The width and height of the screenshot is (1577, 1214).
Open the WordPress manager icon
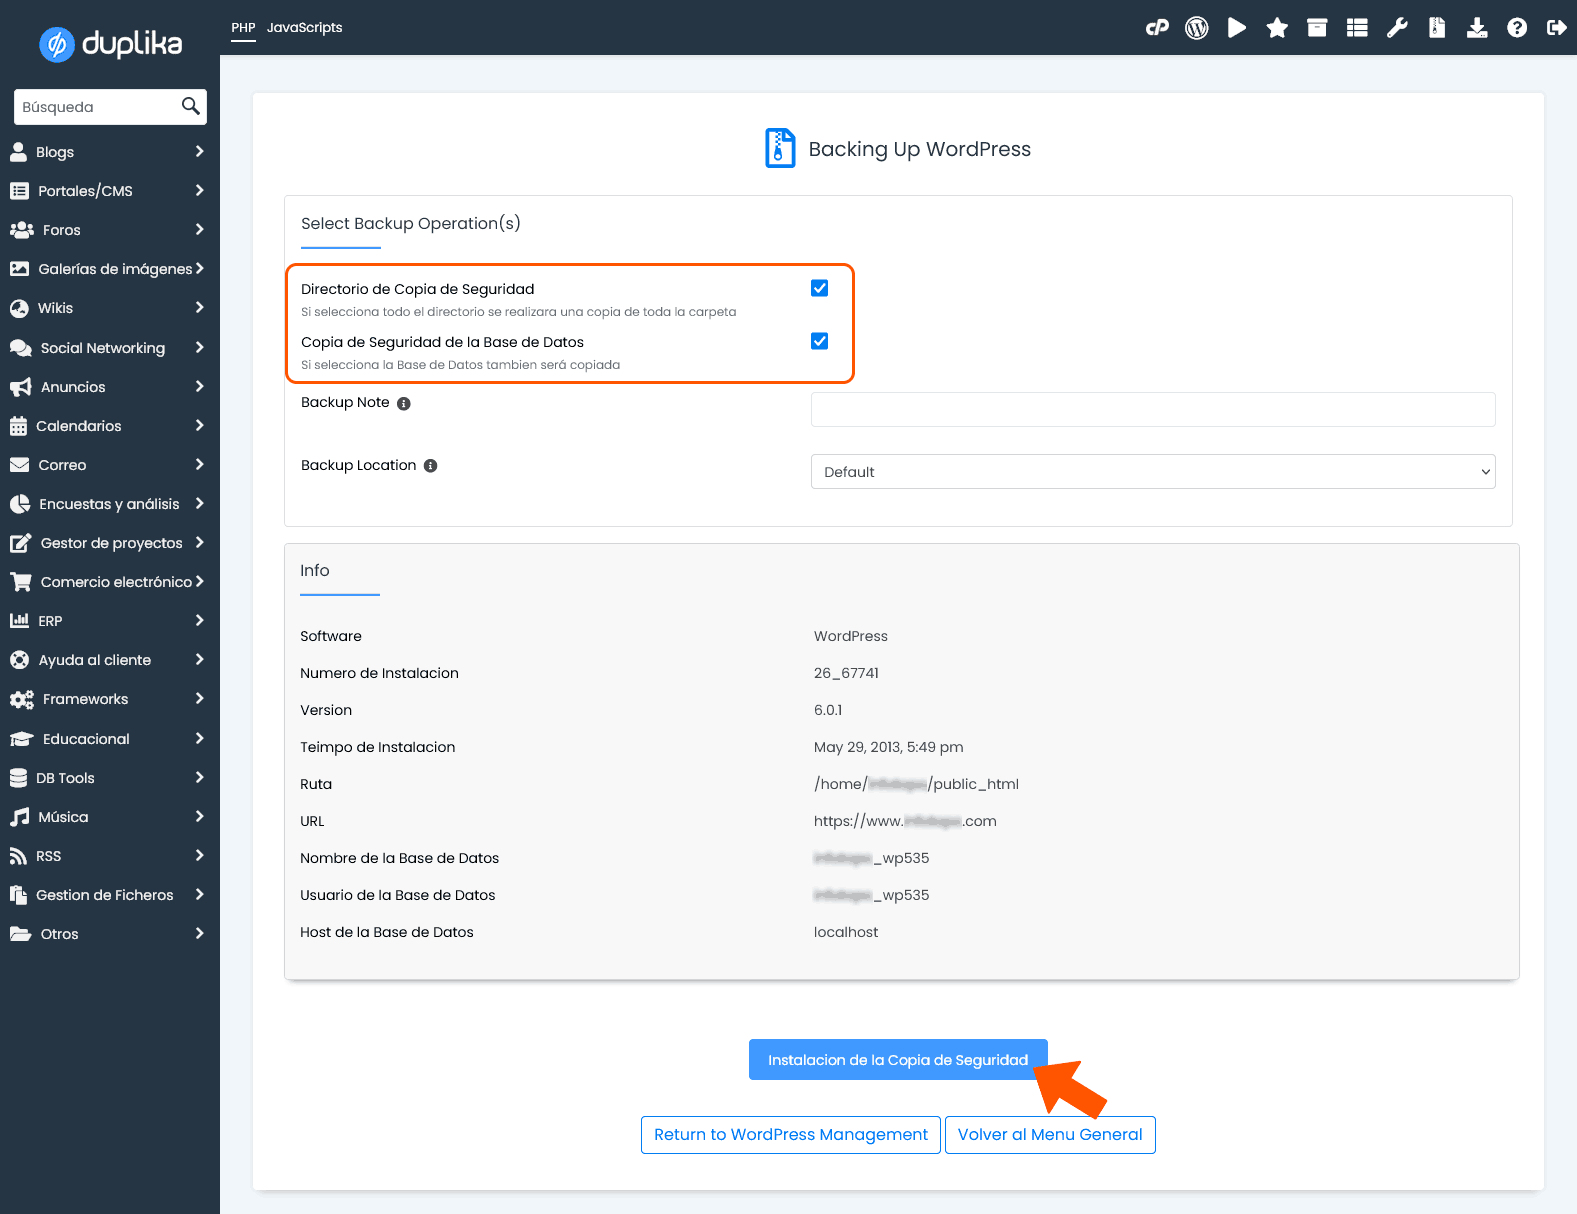click(1197, 28)
